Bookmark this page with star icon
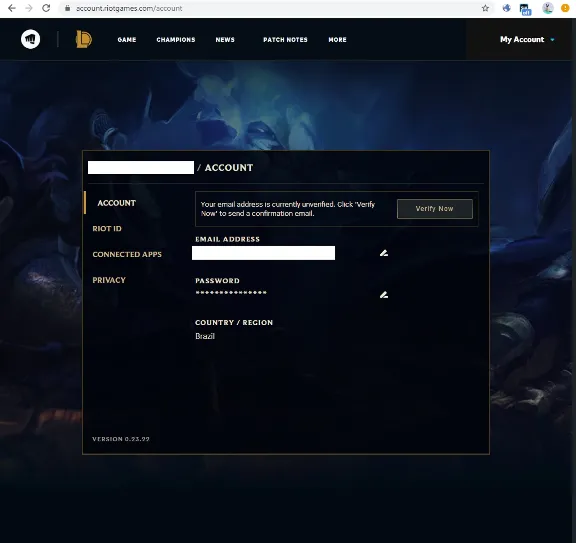Viewport: 576px width, 543px height. 485,8
